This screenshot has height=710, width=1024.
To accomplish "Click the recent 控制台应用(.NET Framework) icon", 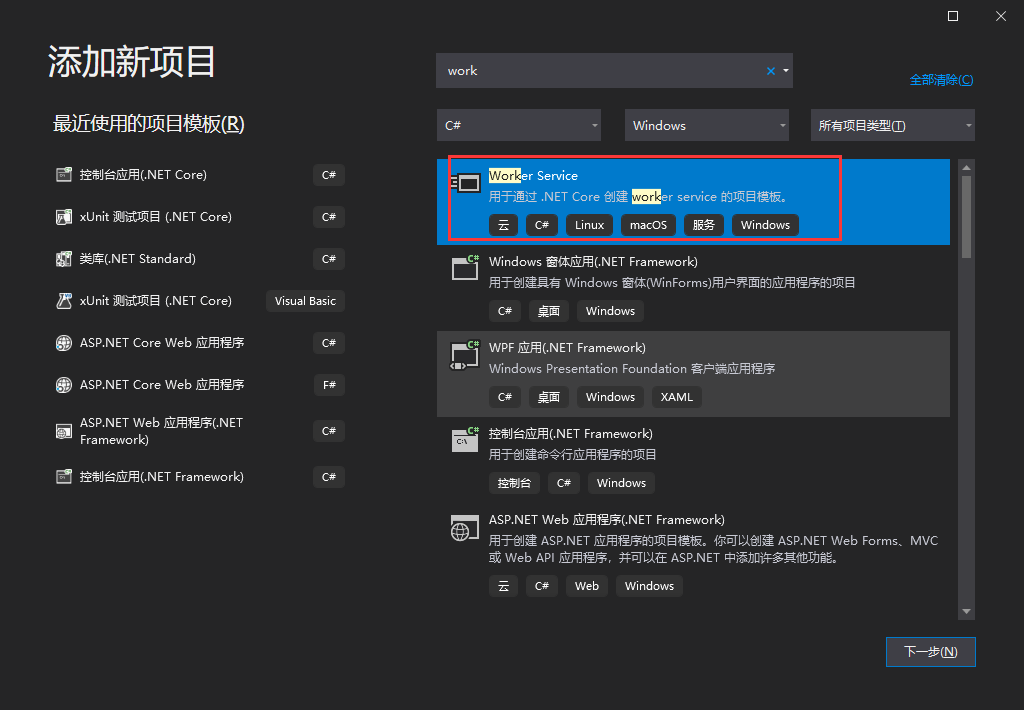I will 64,477.
